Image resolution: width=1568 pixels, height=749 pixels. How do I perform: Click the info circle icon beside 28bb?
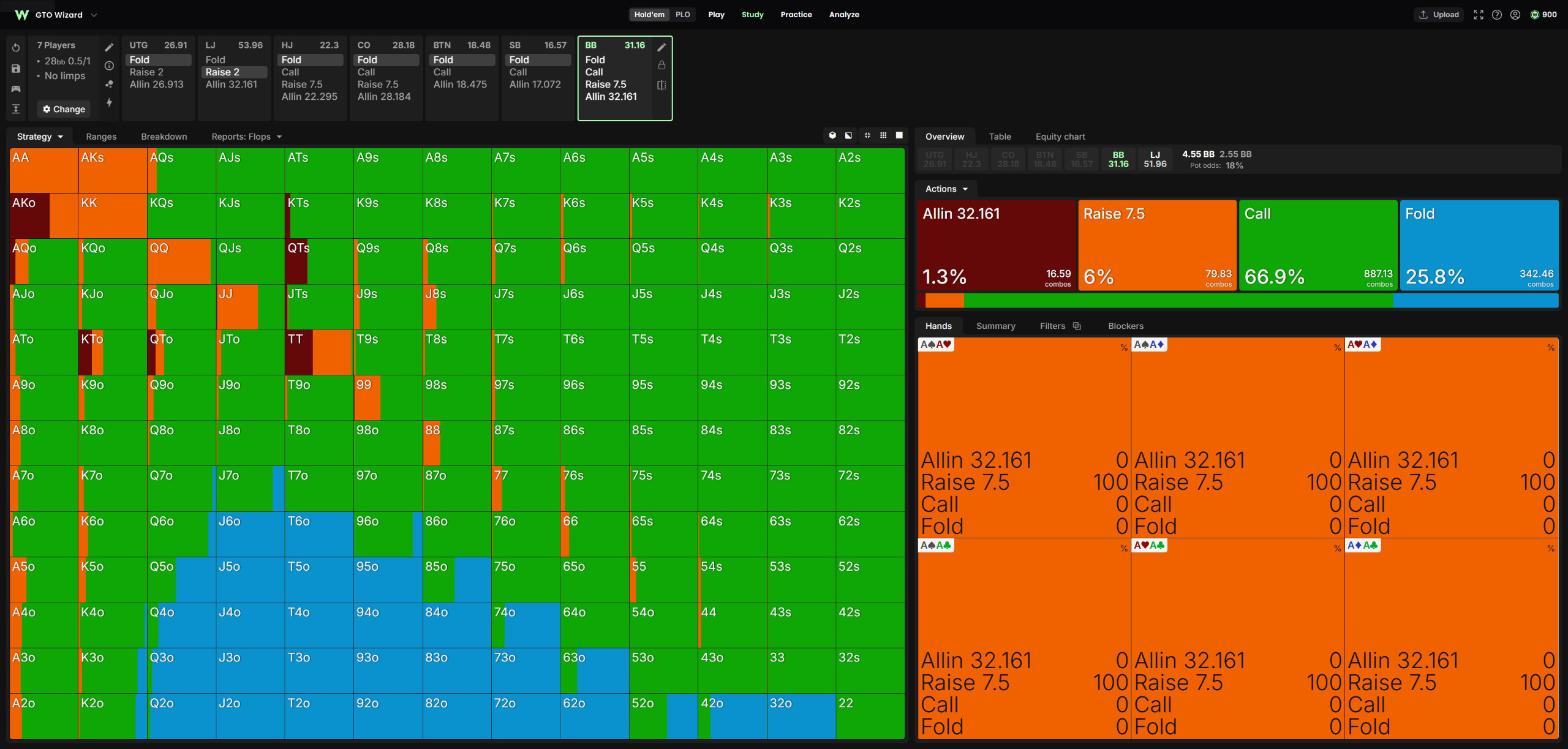(109, 66)
